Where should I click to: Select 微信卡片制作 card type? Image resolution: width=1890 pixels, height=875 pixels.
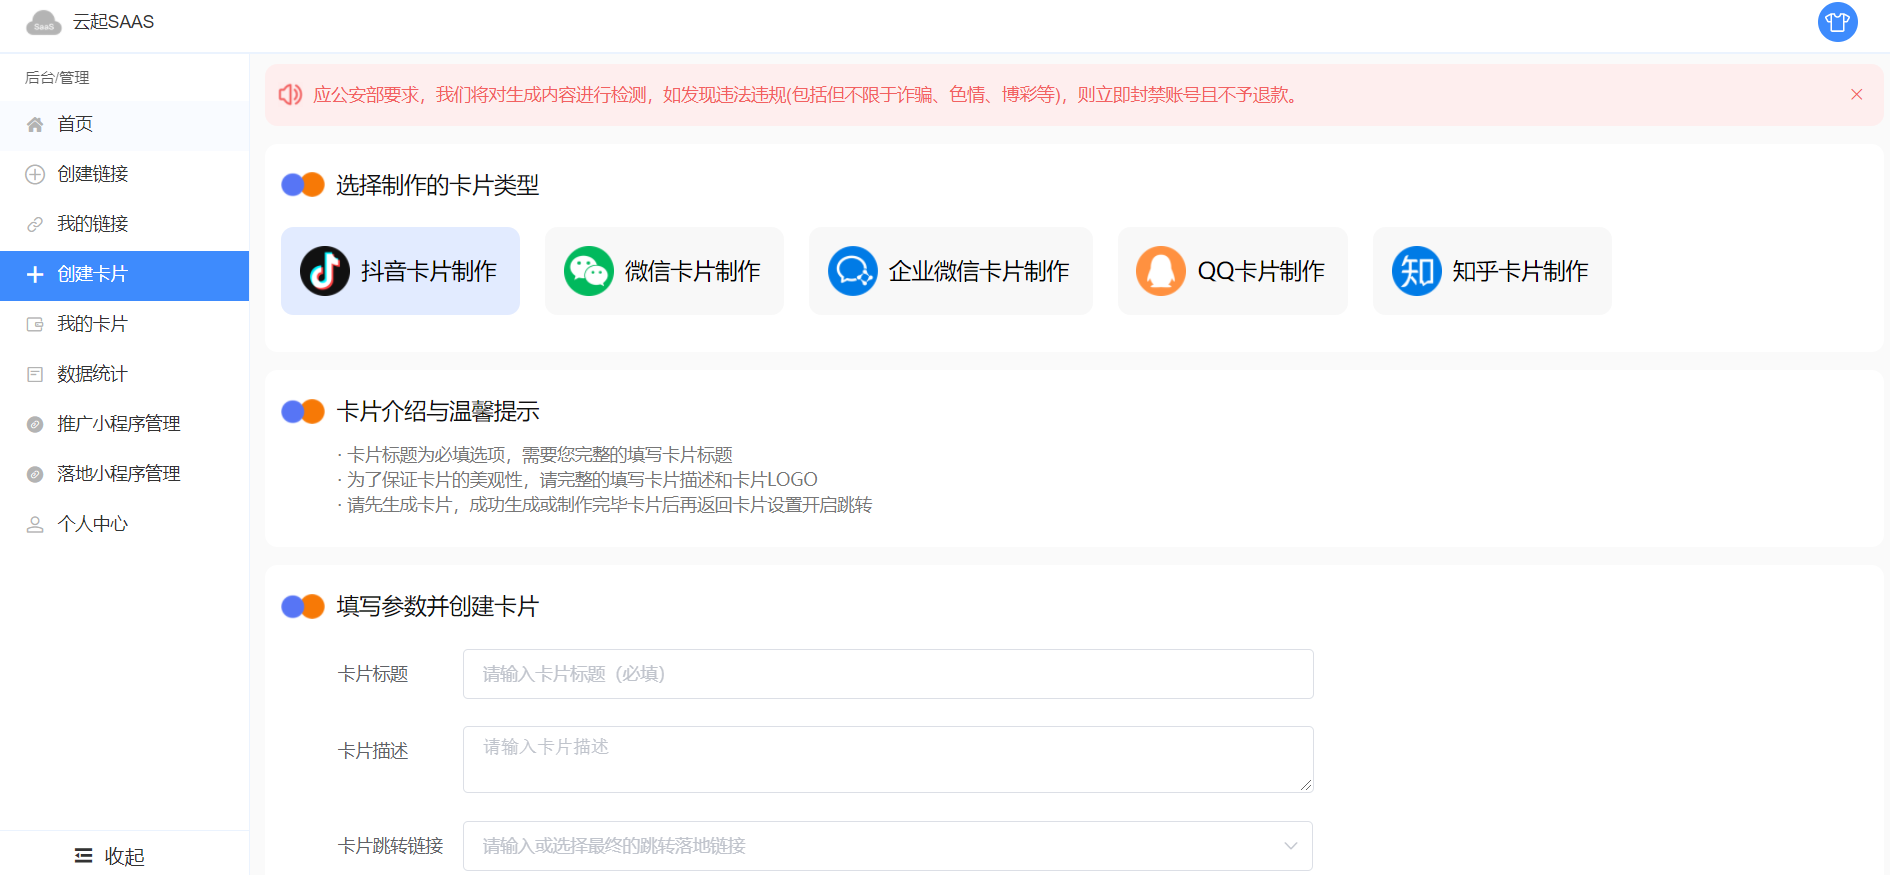pyautogui.click(x=664, y=271)
